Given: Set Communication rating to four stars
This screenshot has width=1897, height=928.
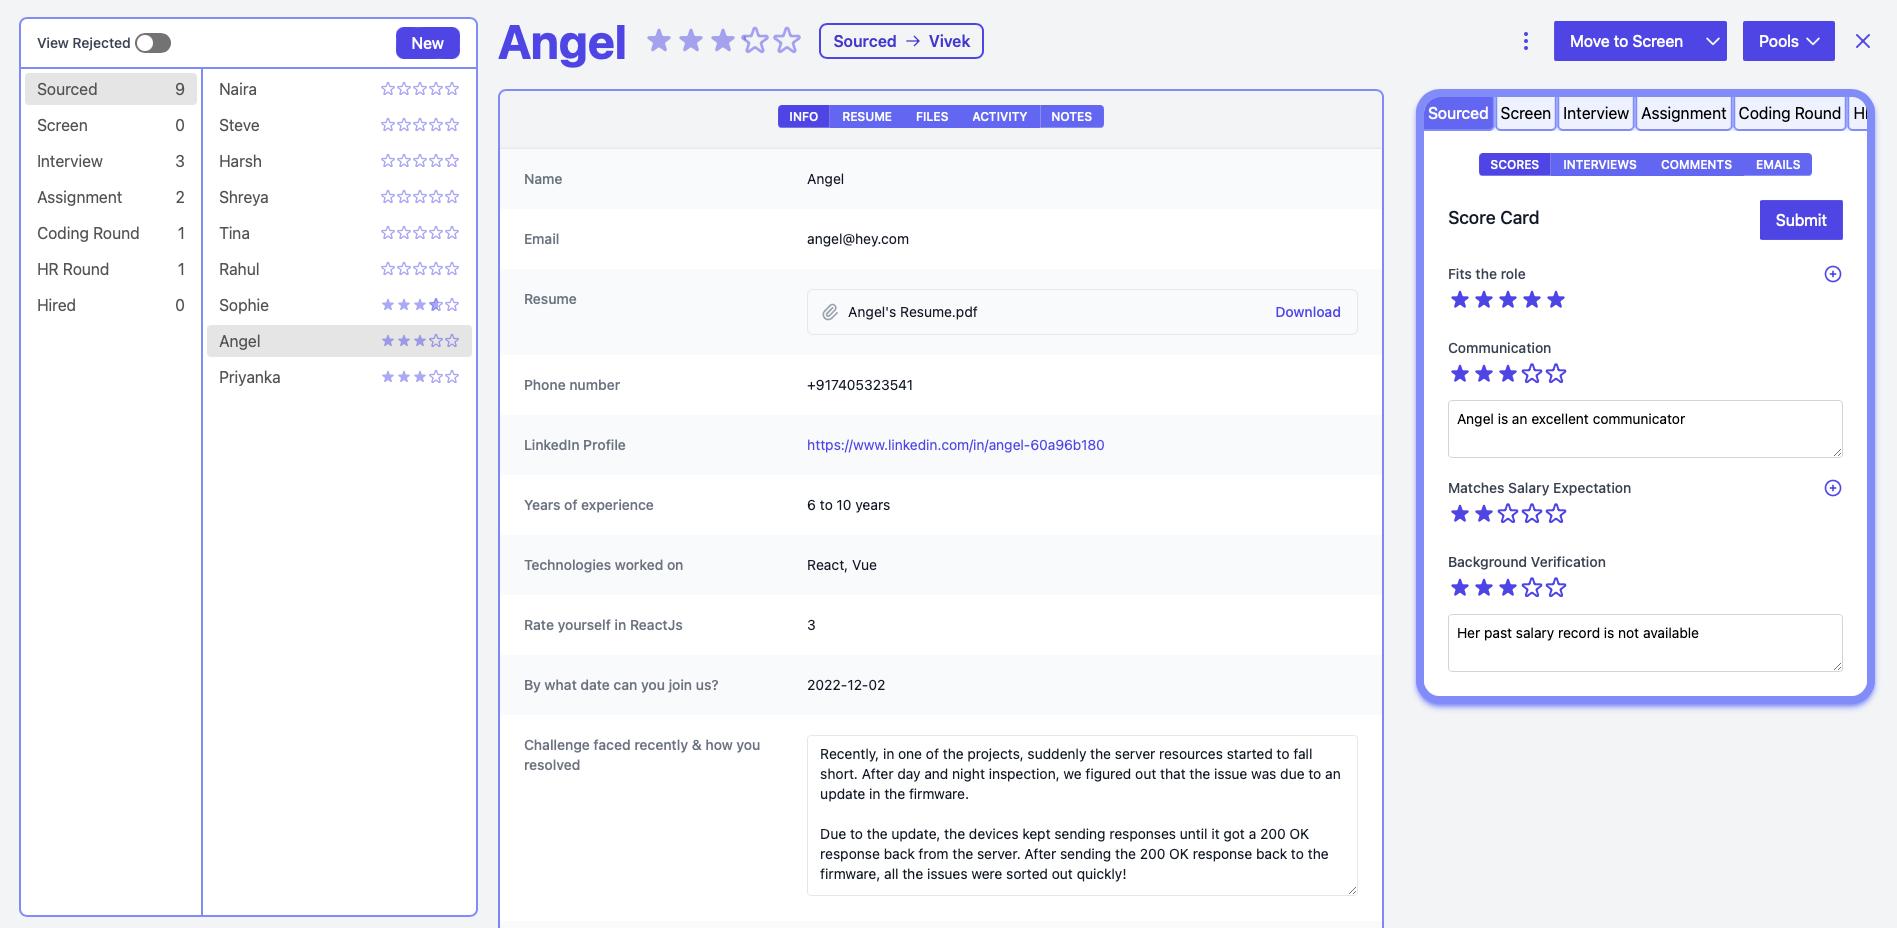Looking at the screenshot, I should [x=1532, y=374].
